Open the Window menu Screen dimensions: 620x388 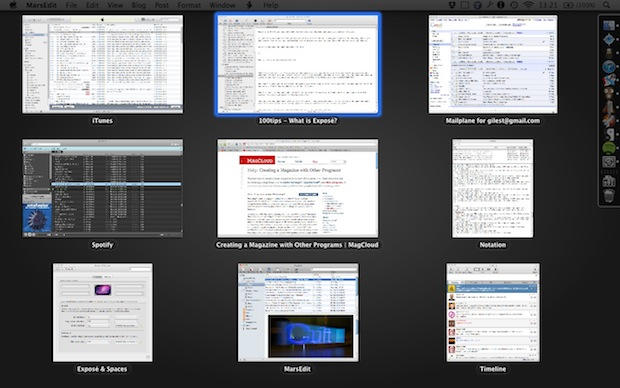(222, 5)
